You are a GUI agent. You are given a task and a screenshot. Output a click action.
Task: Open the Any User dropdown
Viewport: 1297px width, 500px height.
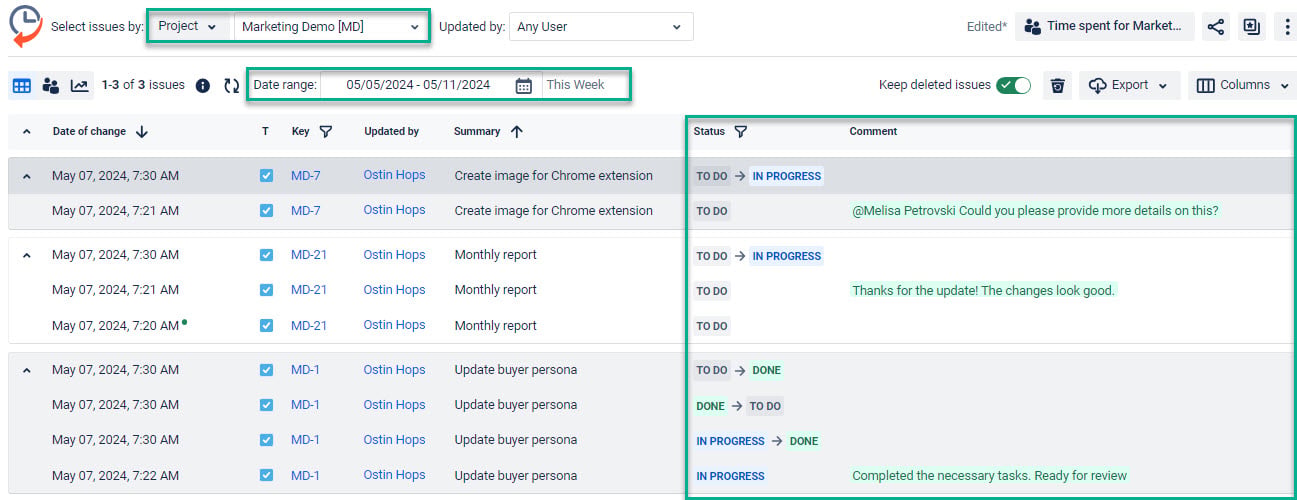[601, 27]
